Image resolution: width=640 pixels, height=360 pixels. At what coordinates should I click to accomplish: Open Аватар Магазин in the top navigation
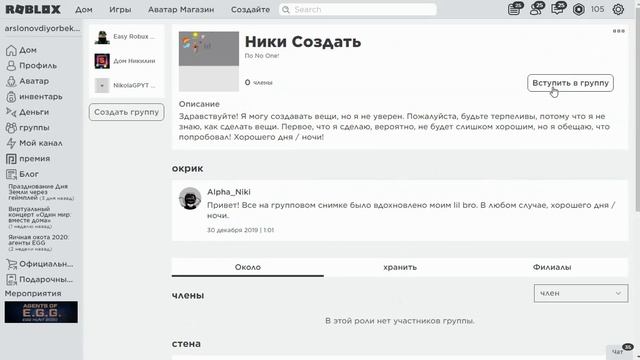(x=181, y=9)
